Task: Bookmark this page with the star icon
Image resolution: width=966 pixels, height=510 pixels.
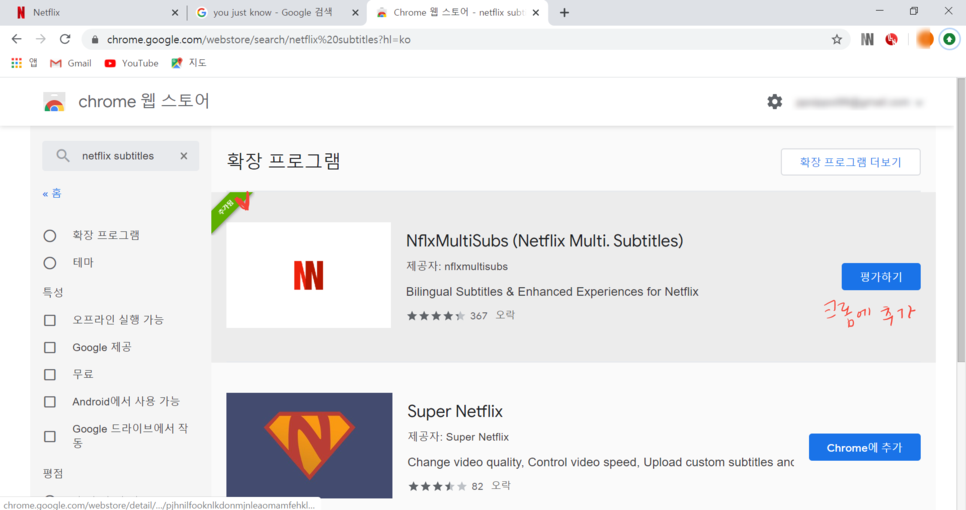Action: point(837,39)
